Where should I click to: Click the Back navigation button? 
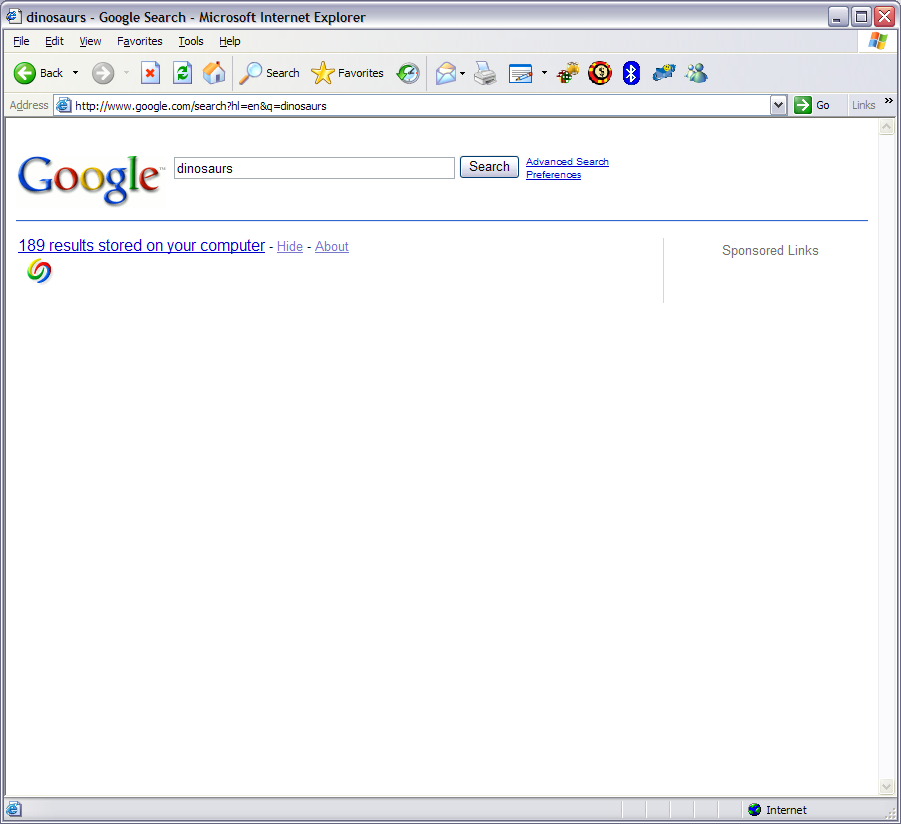click(x=38, y=73)
